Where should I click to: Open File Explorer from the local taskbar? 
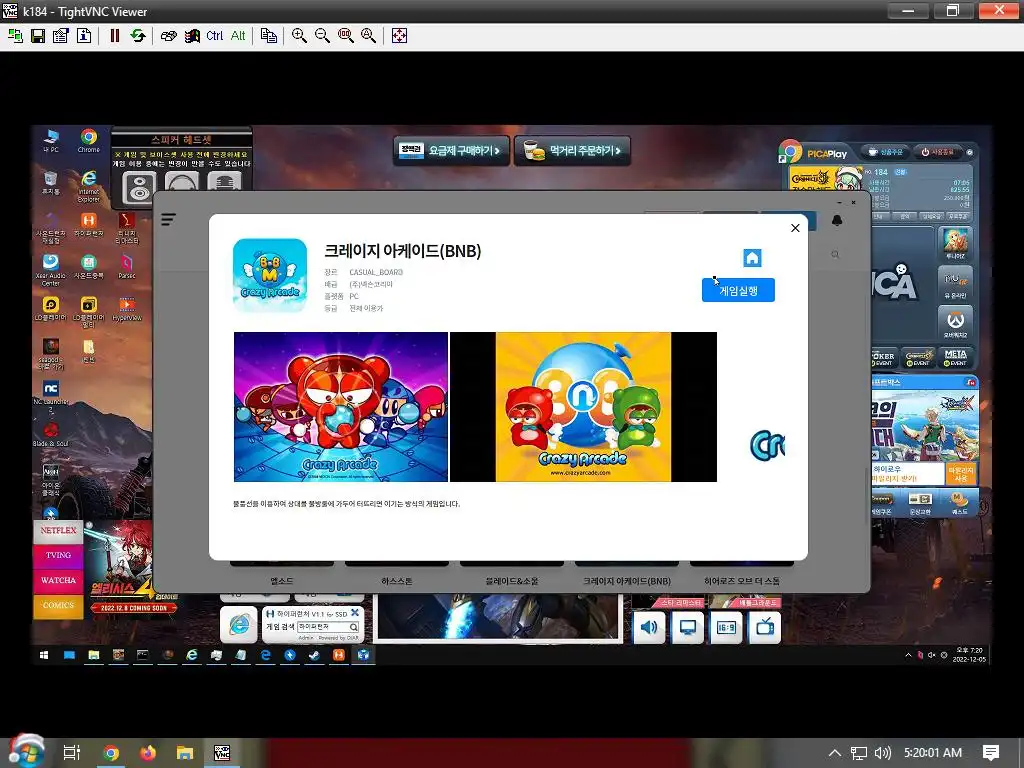185,753
